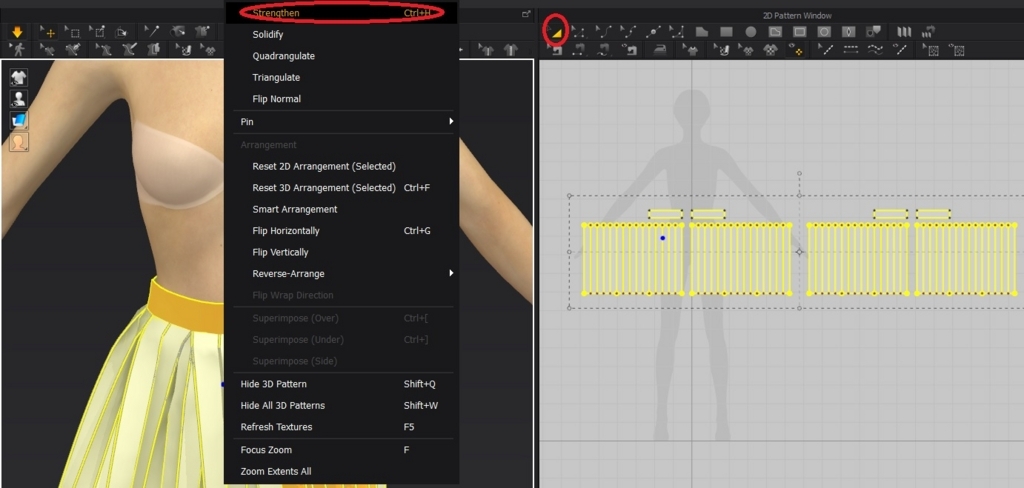Select the Steam iron tool
This screenshot has width=1024, height=488.
pyautogui.click(x=660, y=50)
